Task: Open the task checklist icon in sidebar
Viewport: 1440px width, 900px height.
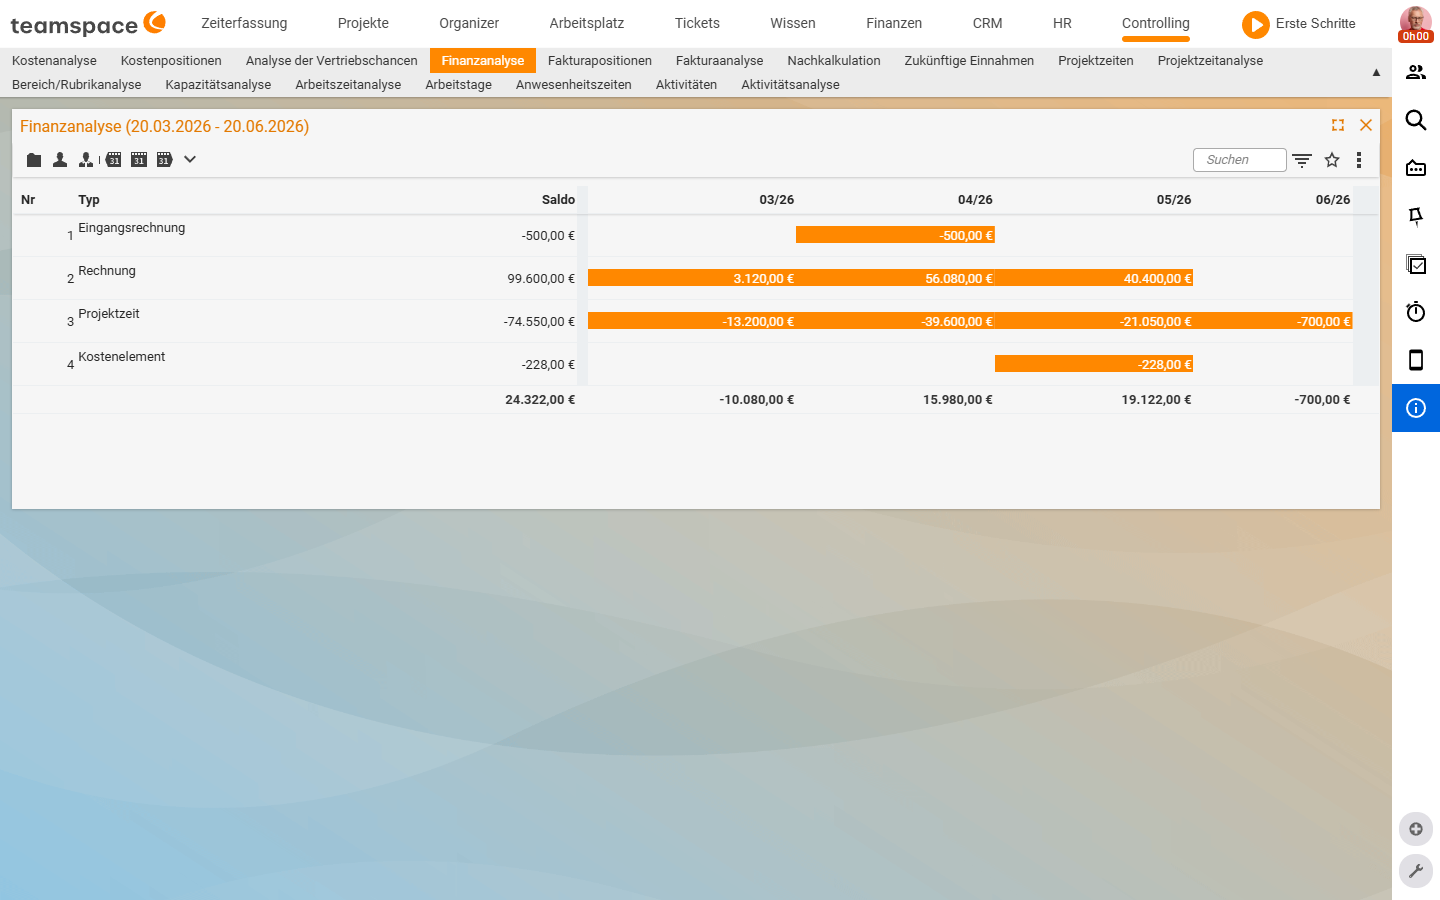Action: (1416, 264)
